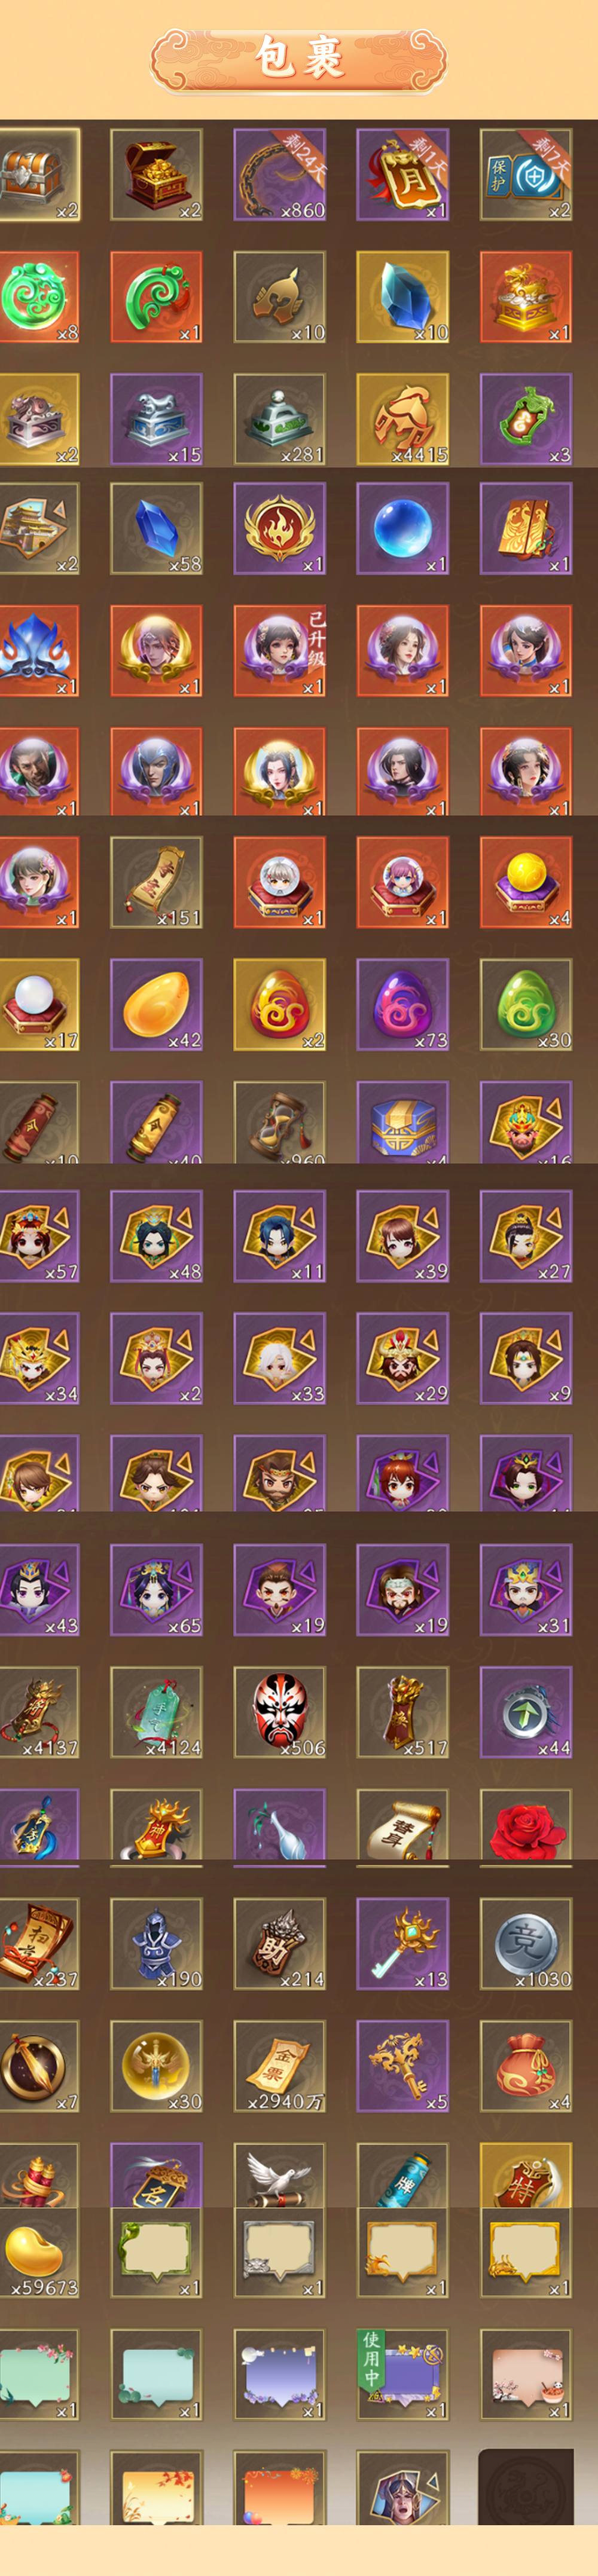The height and width of the screenshot is (2576, 598).
Task: Open the monthly card item with 月
Action: pyautogui.click(x=402, y=174)
